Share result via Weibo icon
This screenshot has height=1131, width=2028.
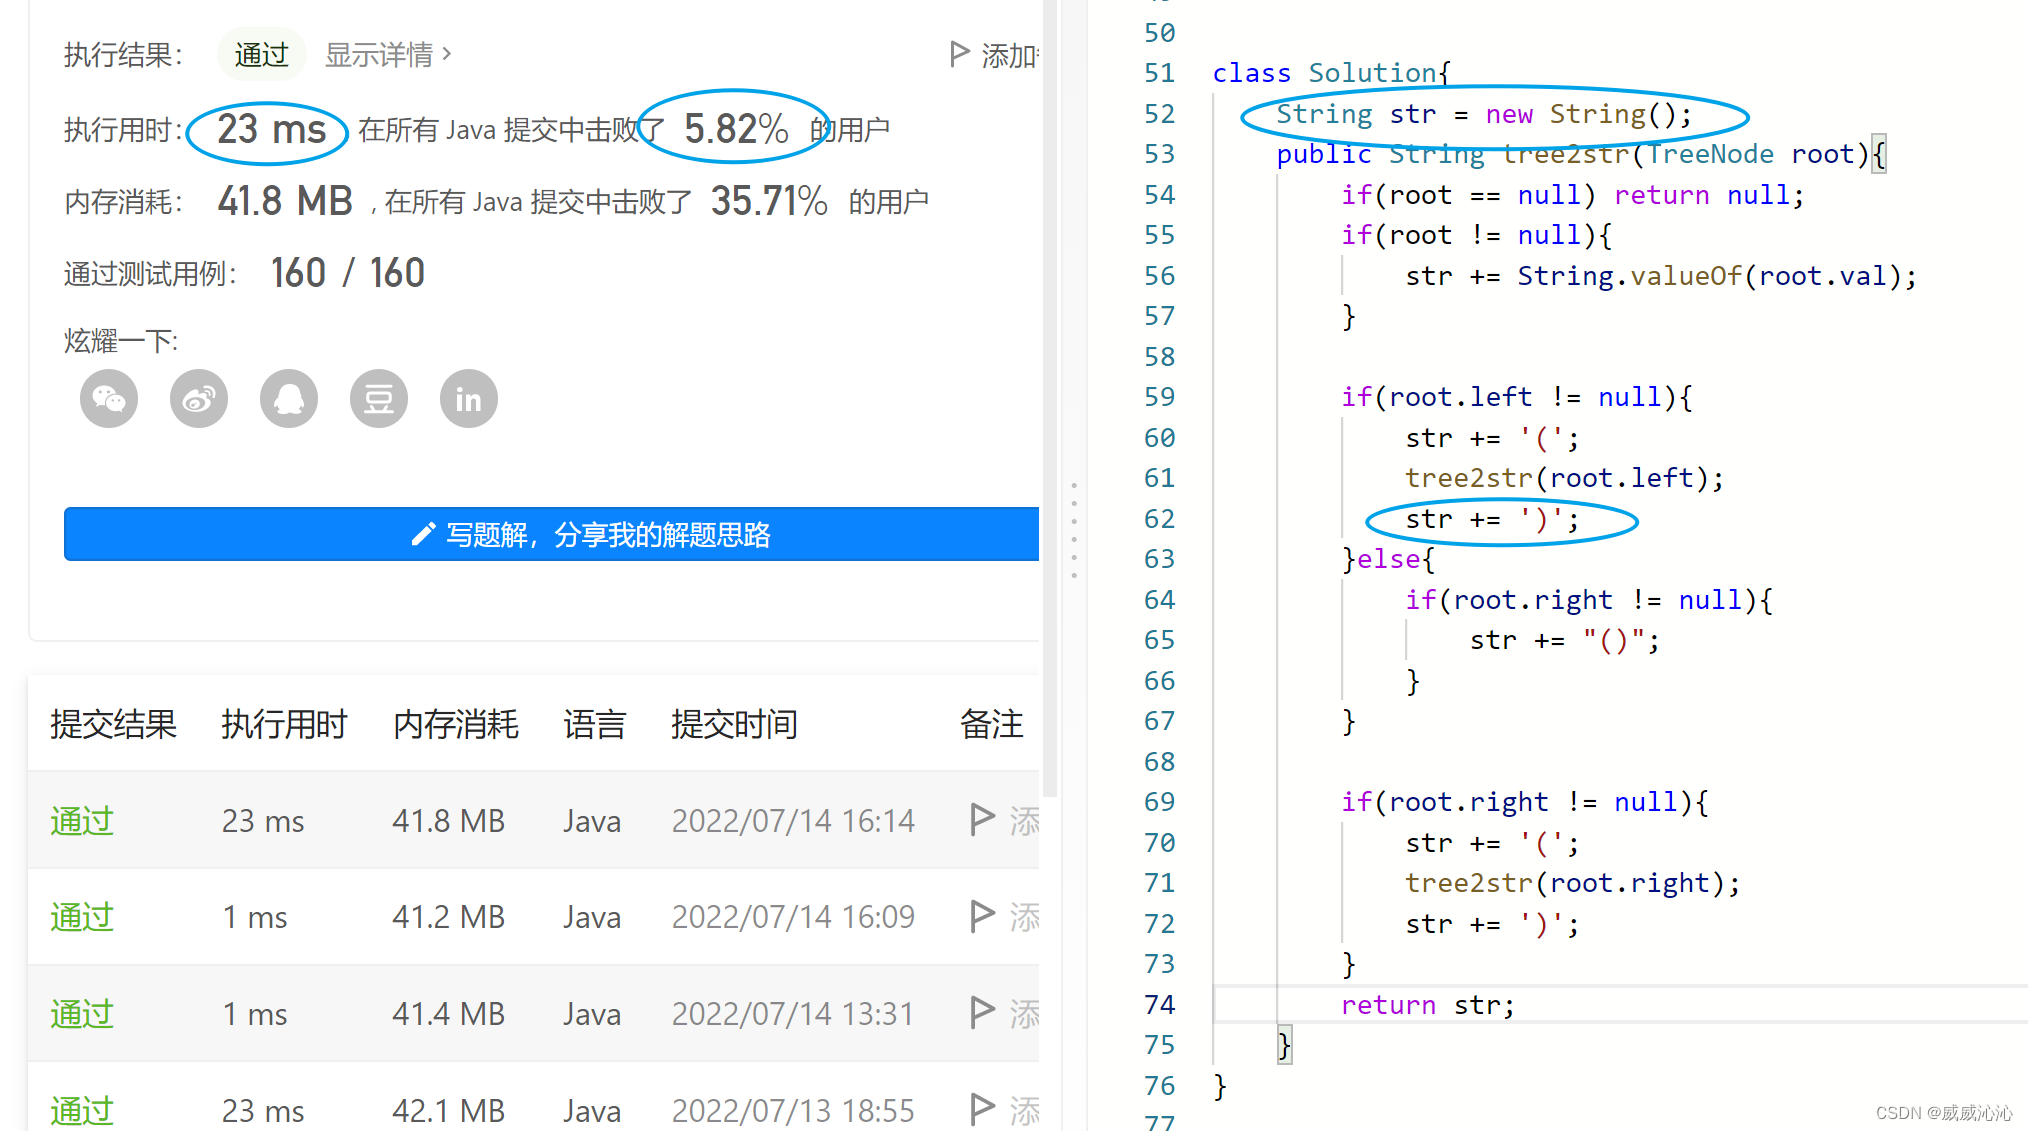(x=199, y=399)
